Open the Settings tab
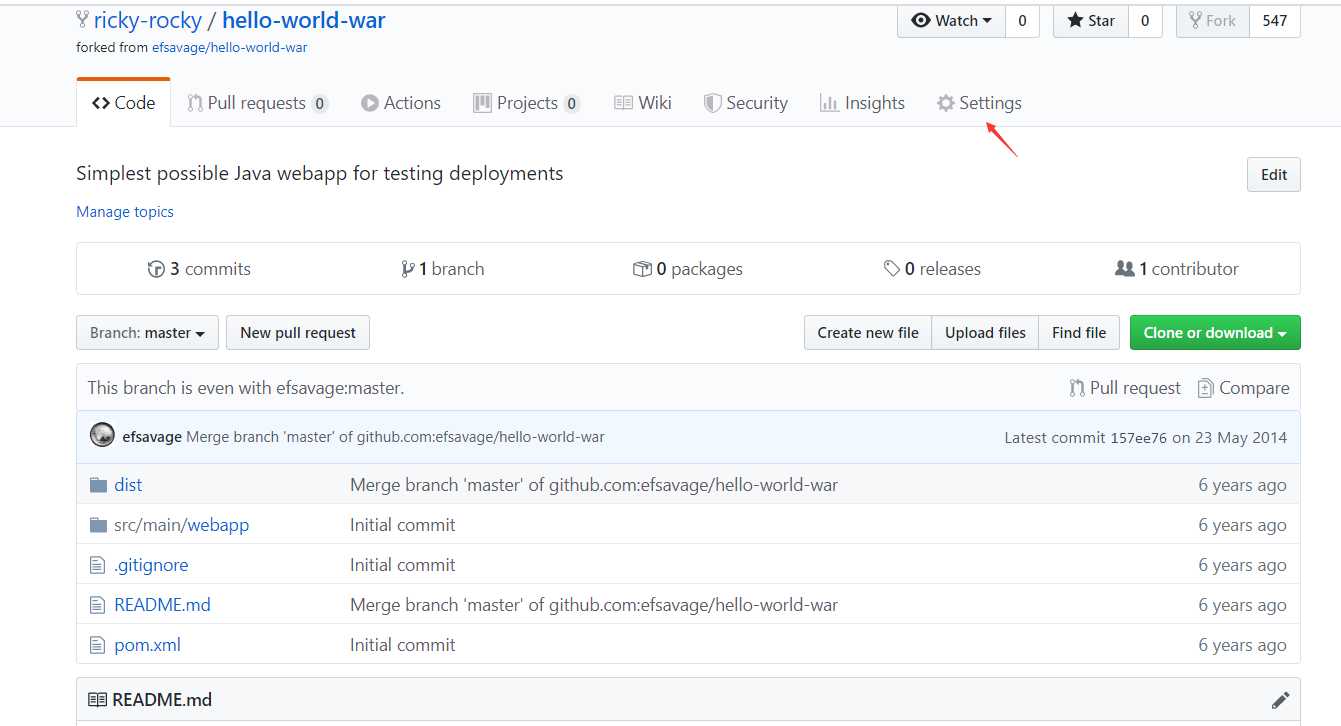The image size is (1341, 726). (979, 103)
